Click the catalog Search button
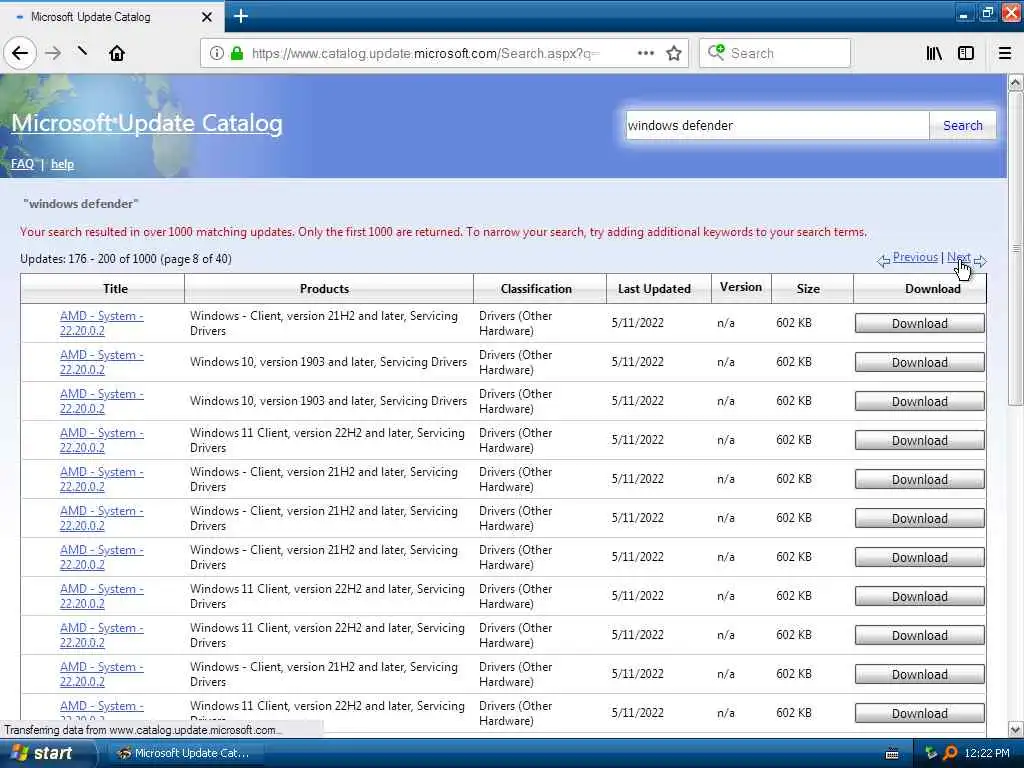This screenshot has height=768, width=1024. 963,125
